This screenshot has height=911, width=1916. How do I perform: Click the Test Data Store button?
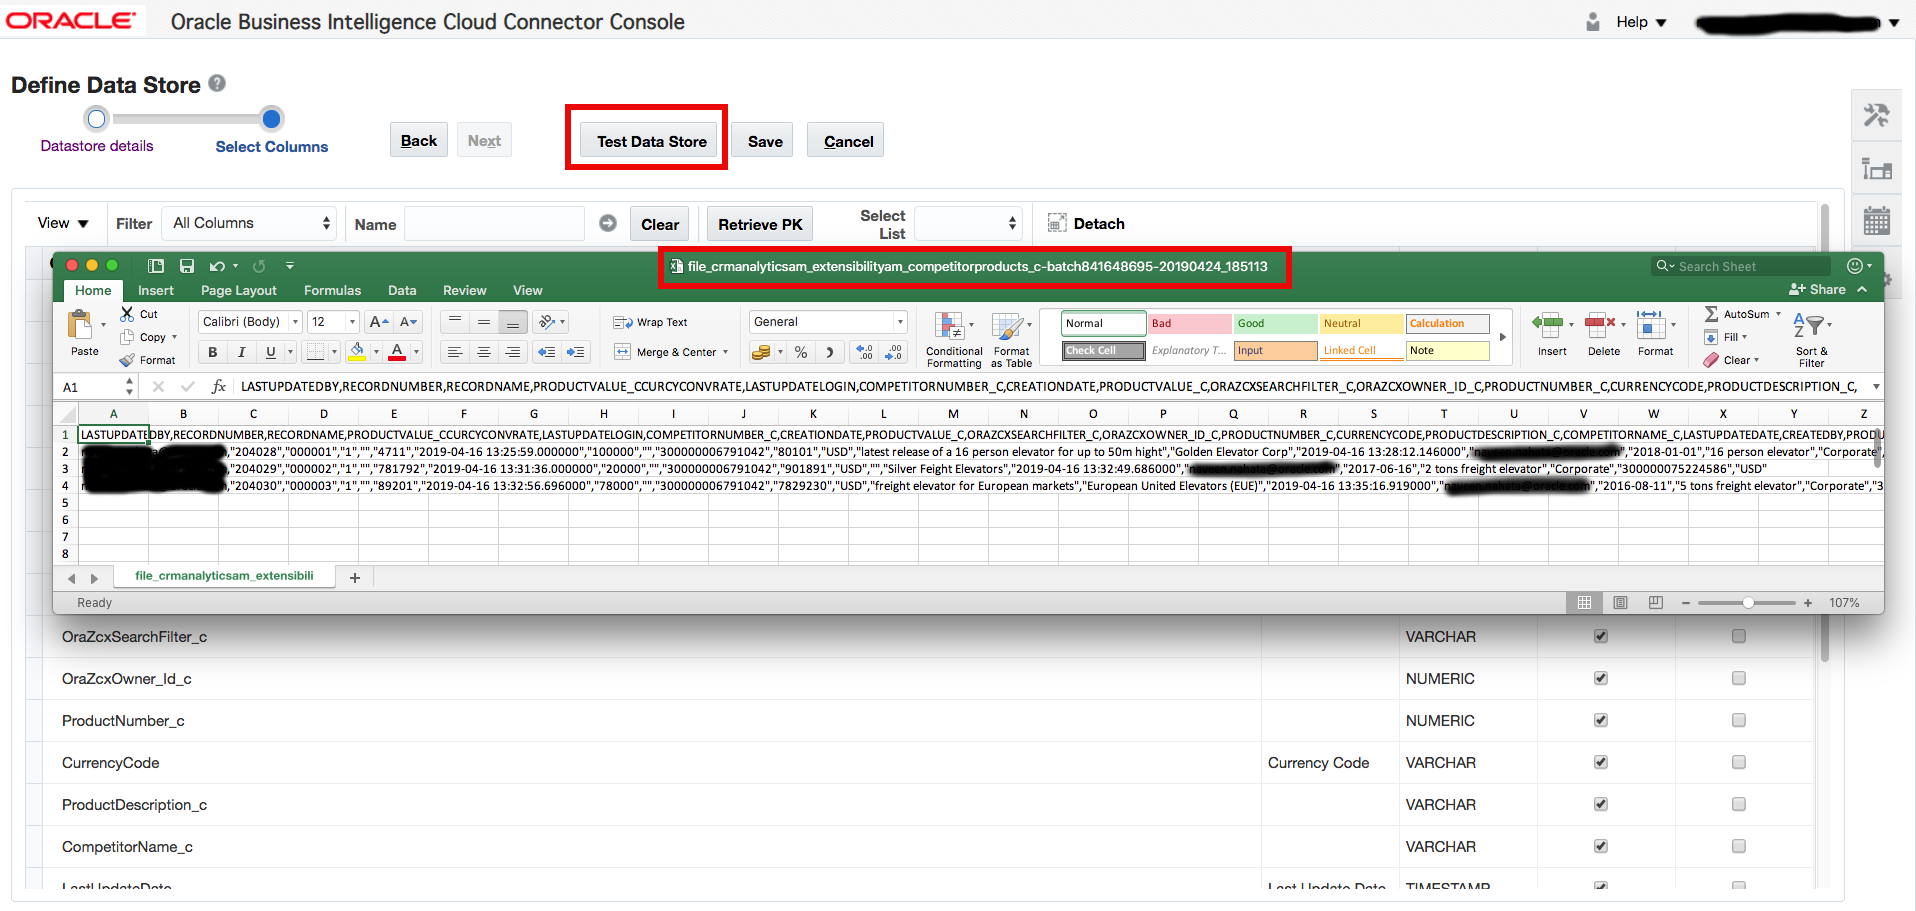(651, 141)
